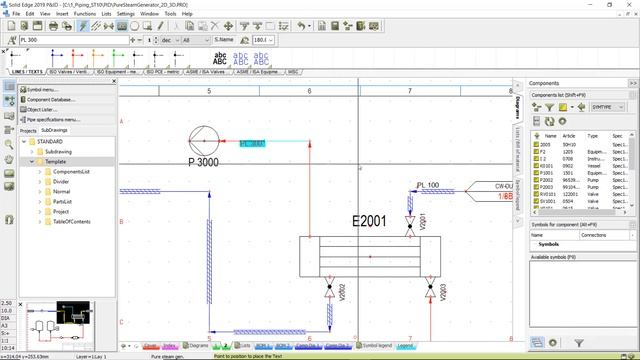Toggle the checkbox for component P2002

pyautogui.click(x=536, y=180)
